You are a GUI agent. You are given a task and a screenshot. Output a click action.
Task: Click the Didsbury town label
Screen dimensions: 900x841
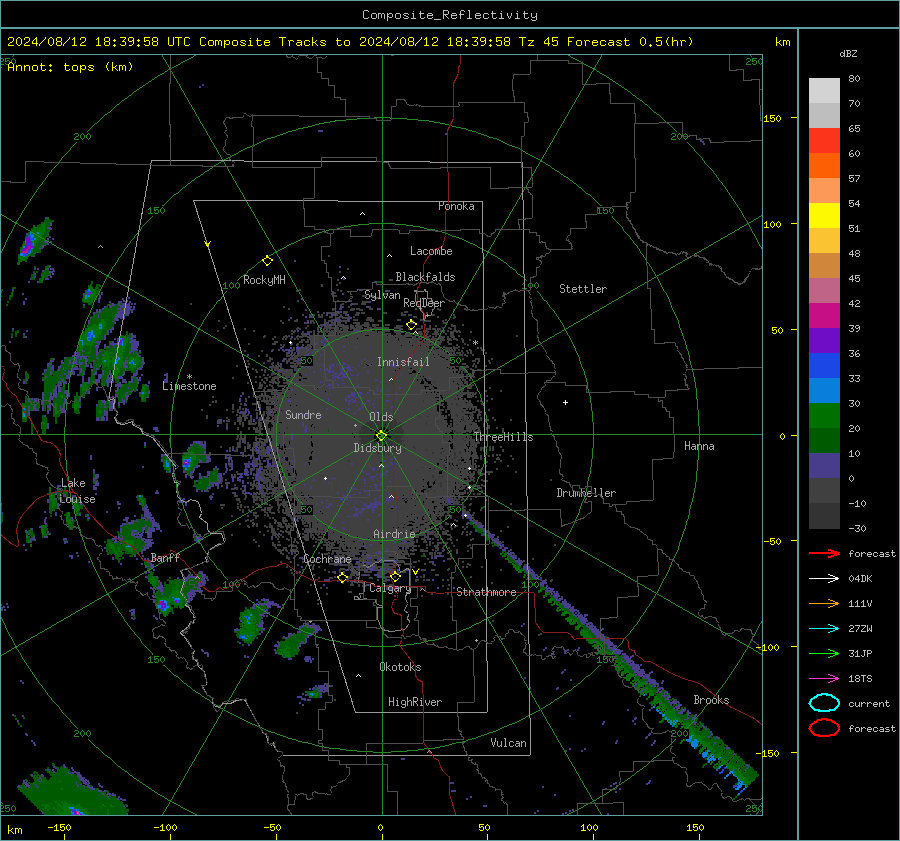[x=377, y=448]
